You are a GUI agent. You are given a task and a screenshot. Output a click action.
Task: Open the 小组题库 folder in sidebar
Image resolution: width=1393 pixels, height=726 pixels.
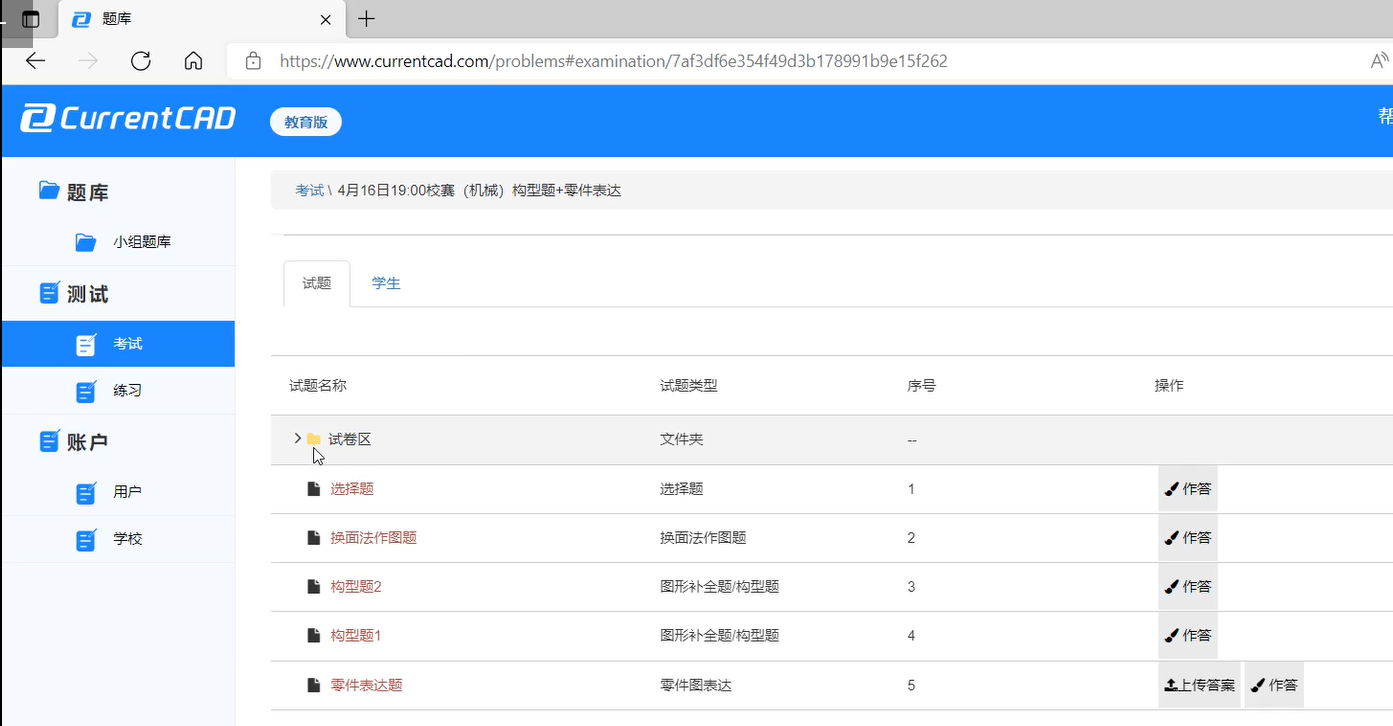(x=141, y=242)
